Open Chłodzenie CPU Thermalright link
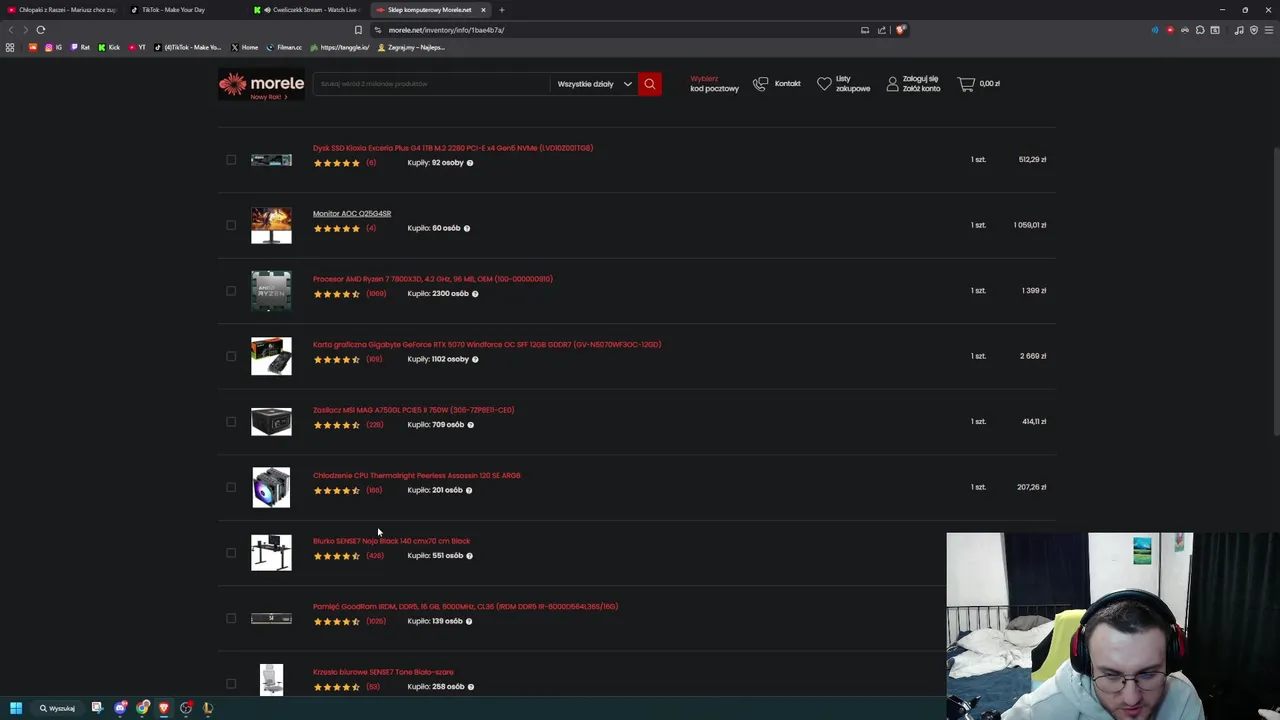Screen dimensions: 1280x720 click(417, 476)
